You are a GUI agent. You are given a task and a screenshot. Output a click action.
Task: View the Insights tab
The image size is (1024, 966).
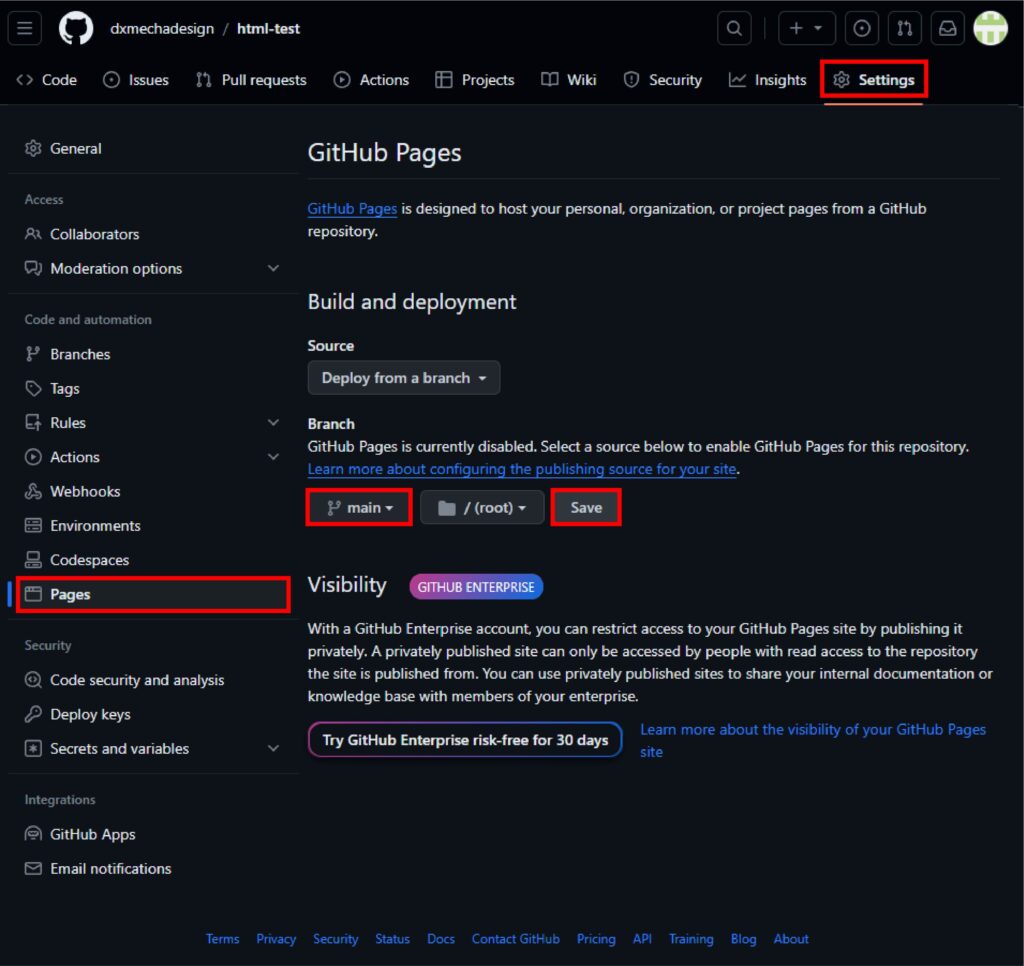pos(767,80)
